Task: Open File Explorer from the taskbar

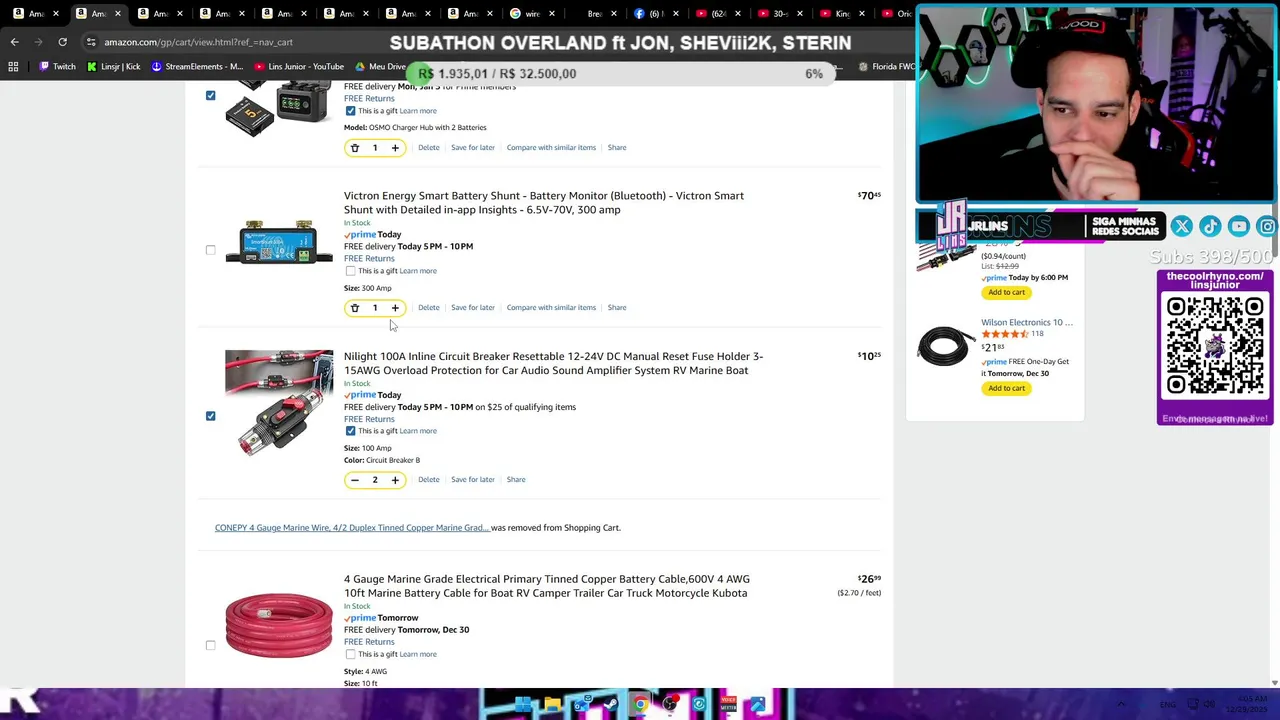Action: (552, 705)
